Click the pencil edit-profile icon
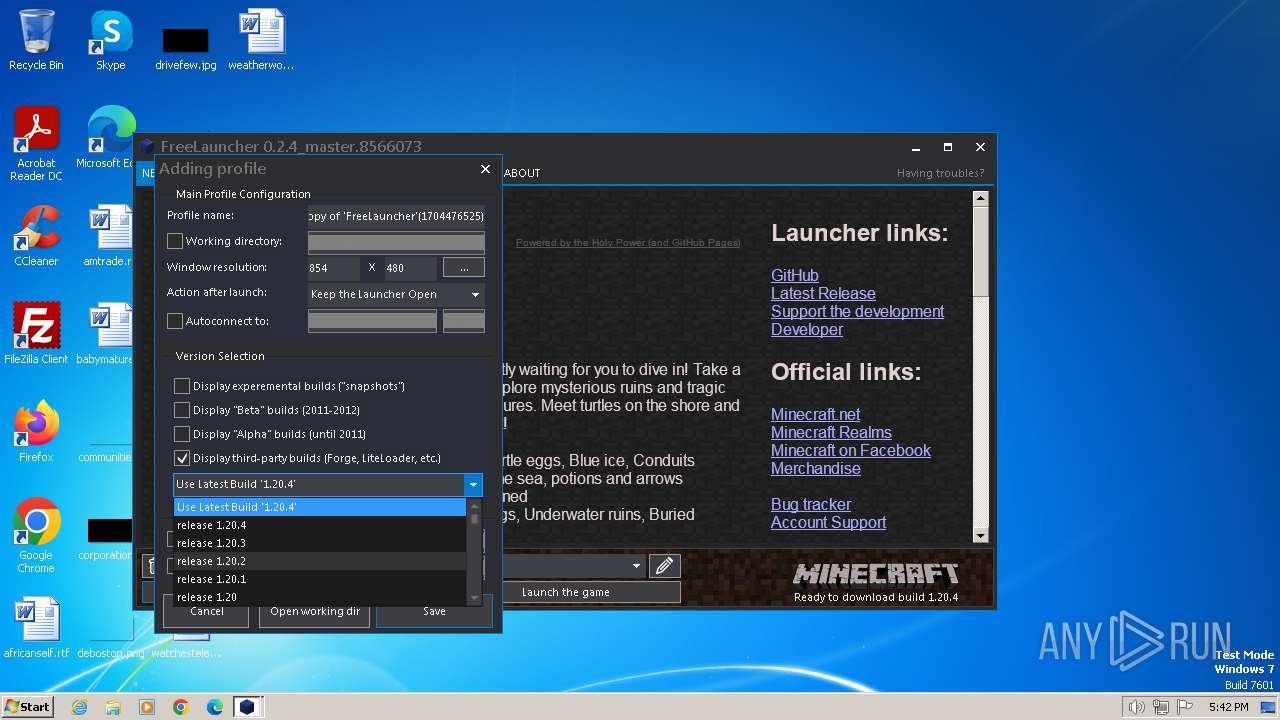1280x720 pixels. [664, 566]
